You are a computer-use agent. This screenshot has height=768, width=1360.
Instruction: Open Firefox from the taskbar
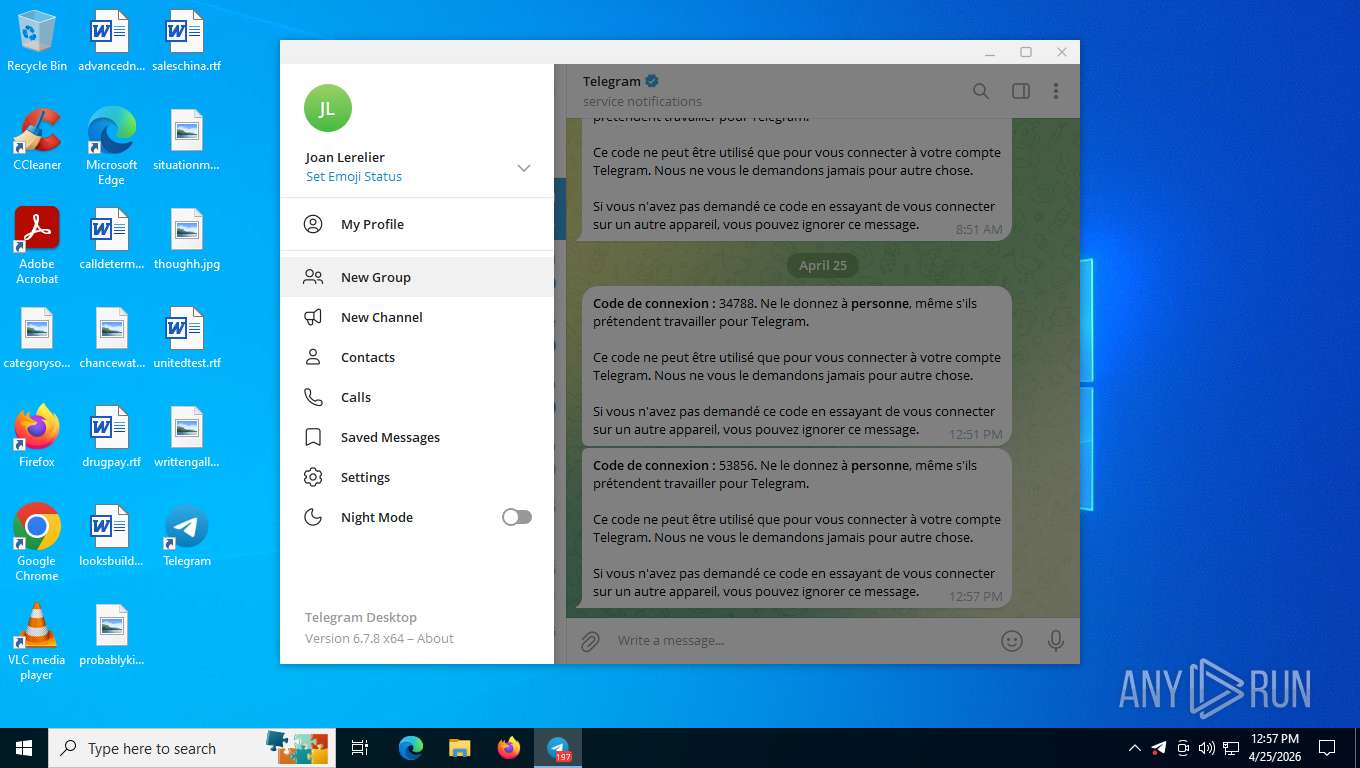509,748
